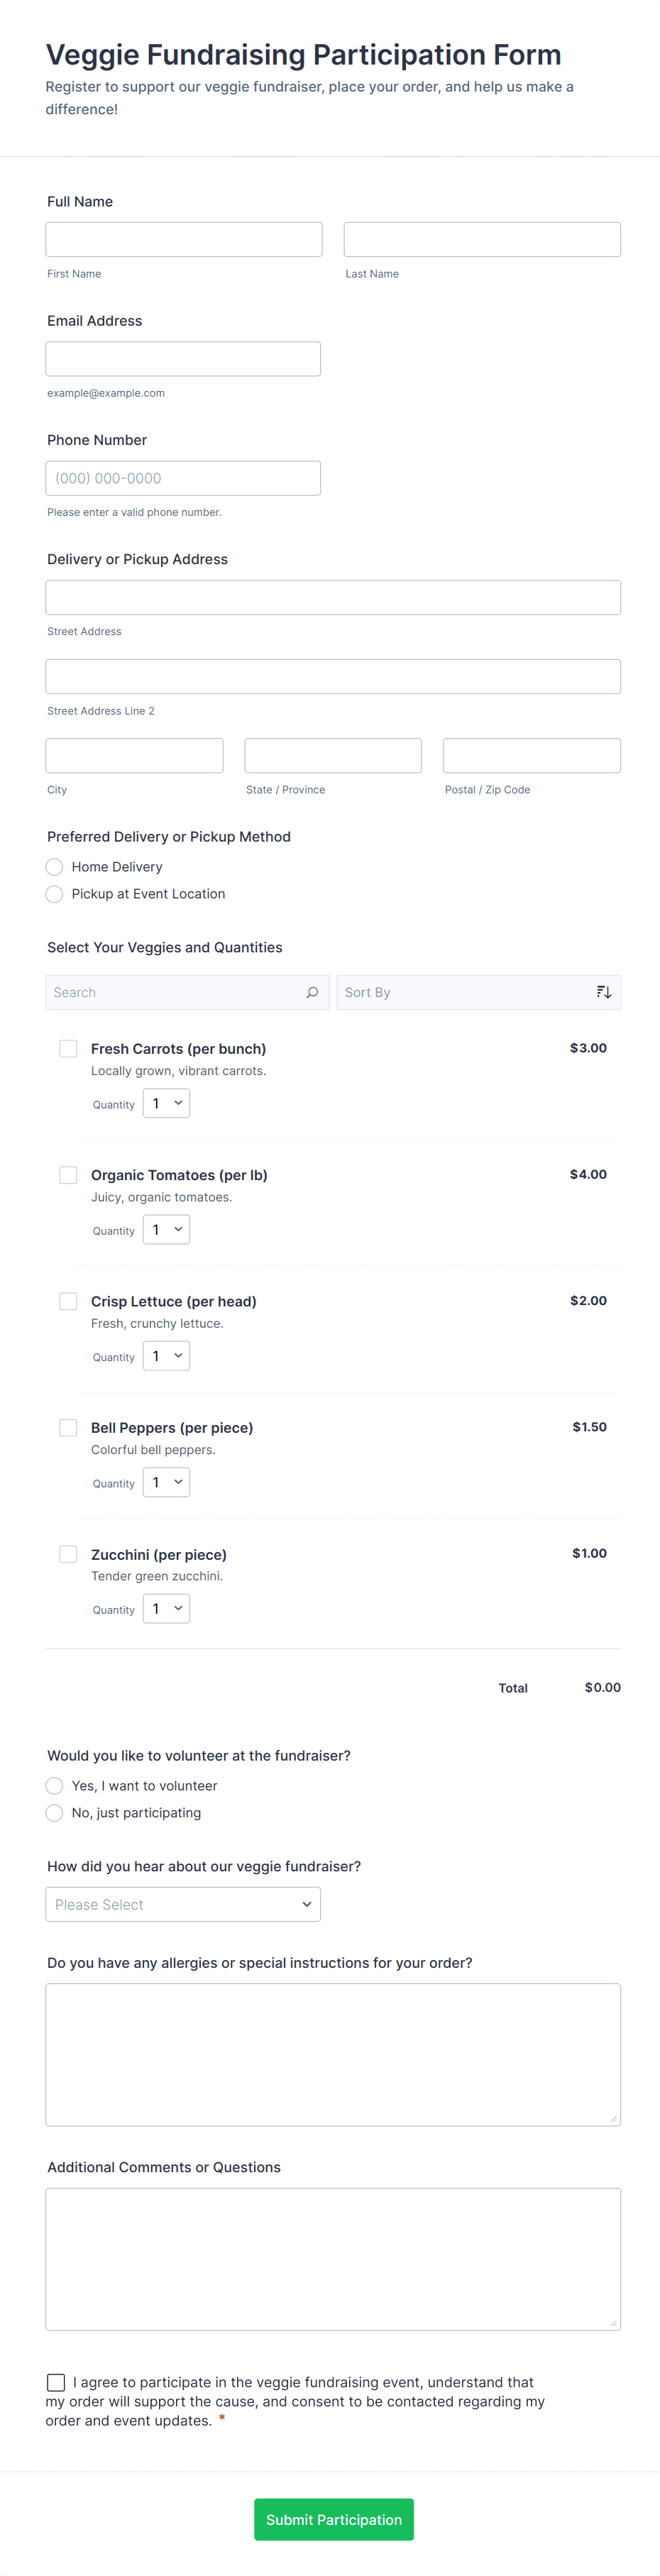The image size is (660, 2576).
Task: Open the Bell Peppers quantity dropdown
Action: click(x=166, y=1482)
